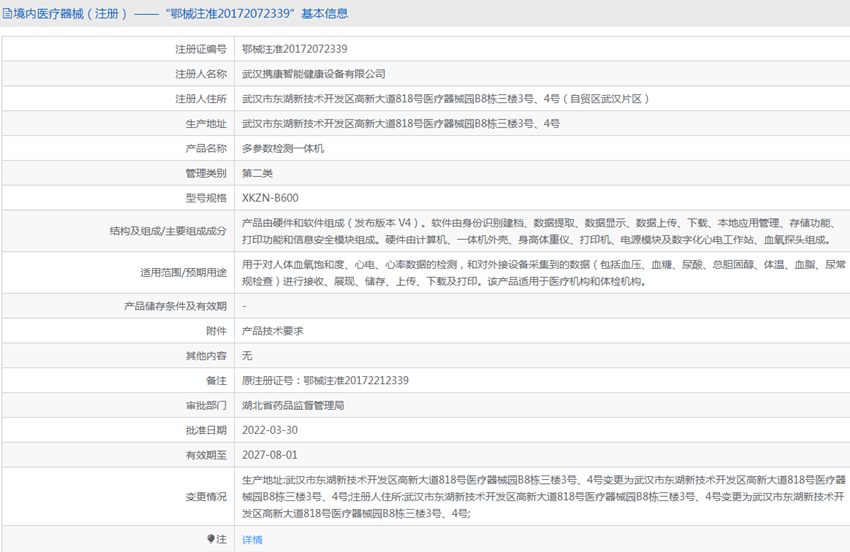
Task: Click attachment value 产品技术要求
Action: click(x=272, y=331)
